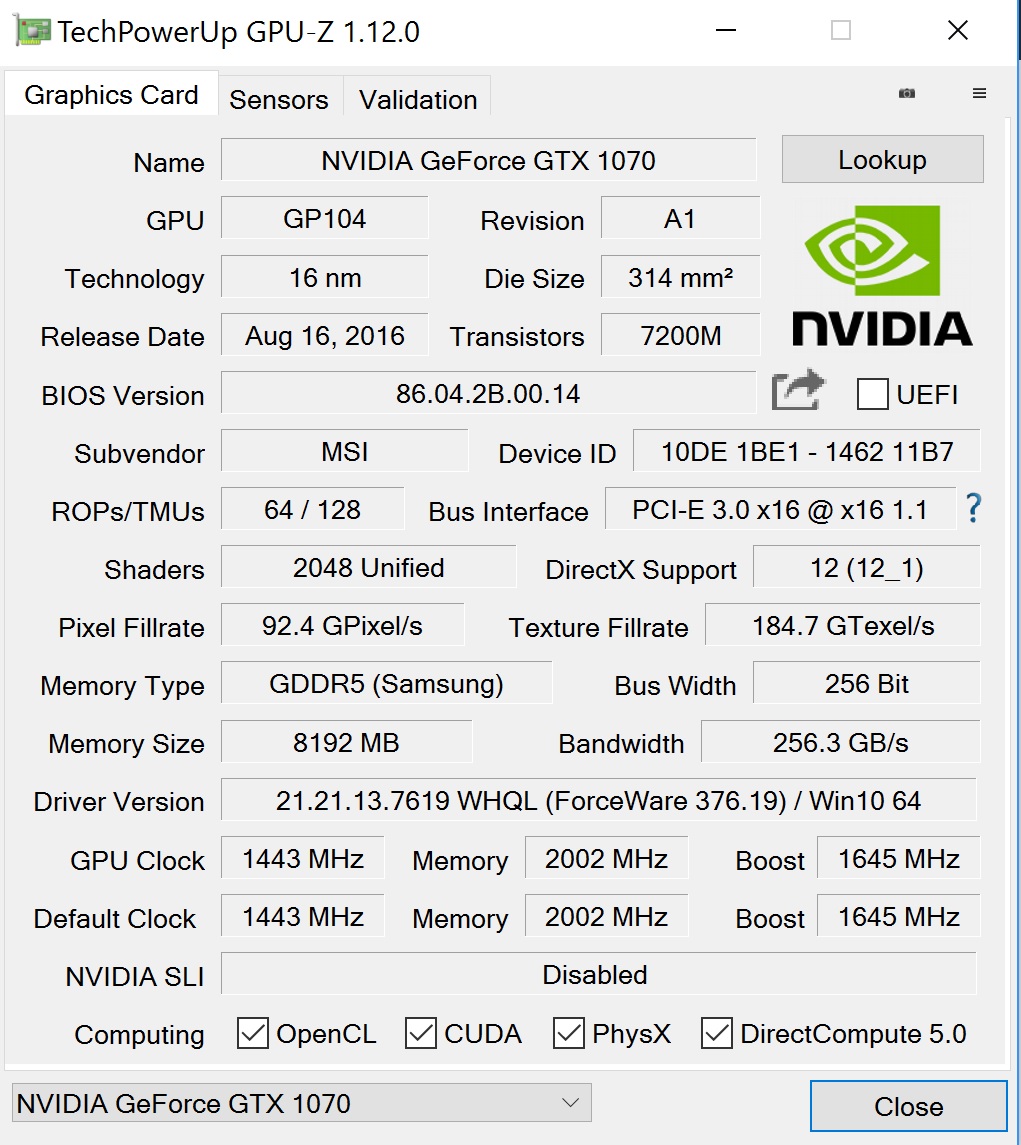
Task: Click Default Clock row Boost 1645 MHz field
Action: pyautogui.click(x=898, y=916)
